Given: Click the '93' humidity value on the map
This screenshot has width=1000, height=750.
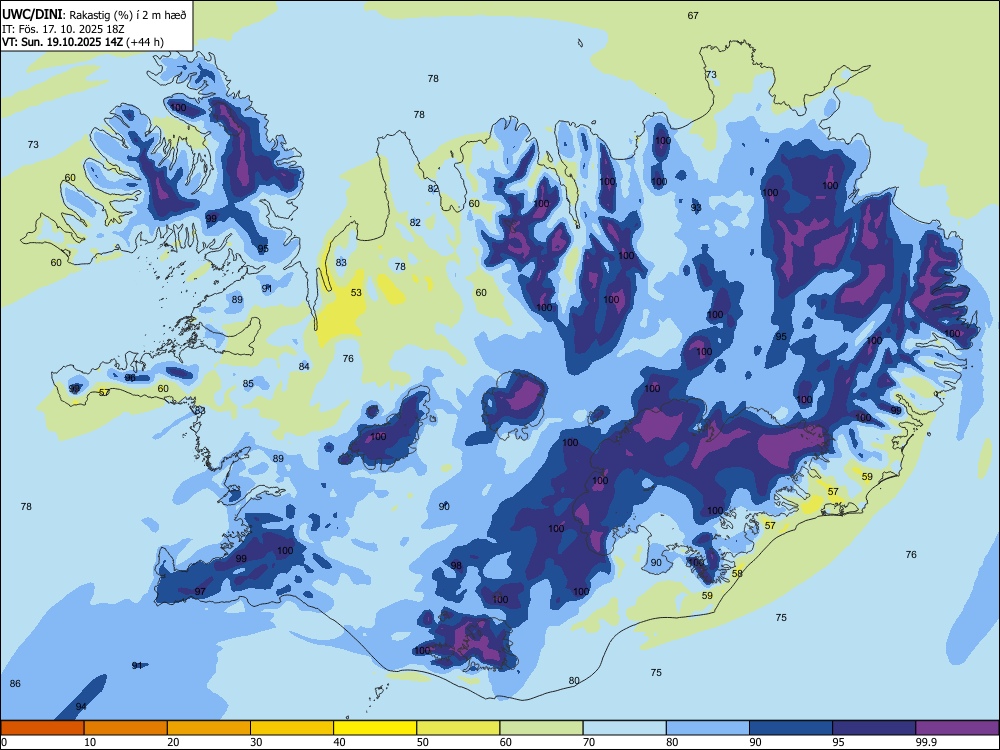Looking at the screenshot, I should 696,207.
